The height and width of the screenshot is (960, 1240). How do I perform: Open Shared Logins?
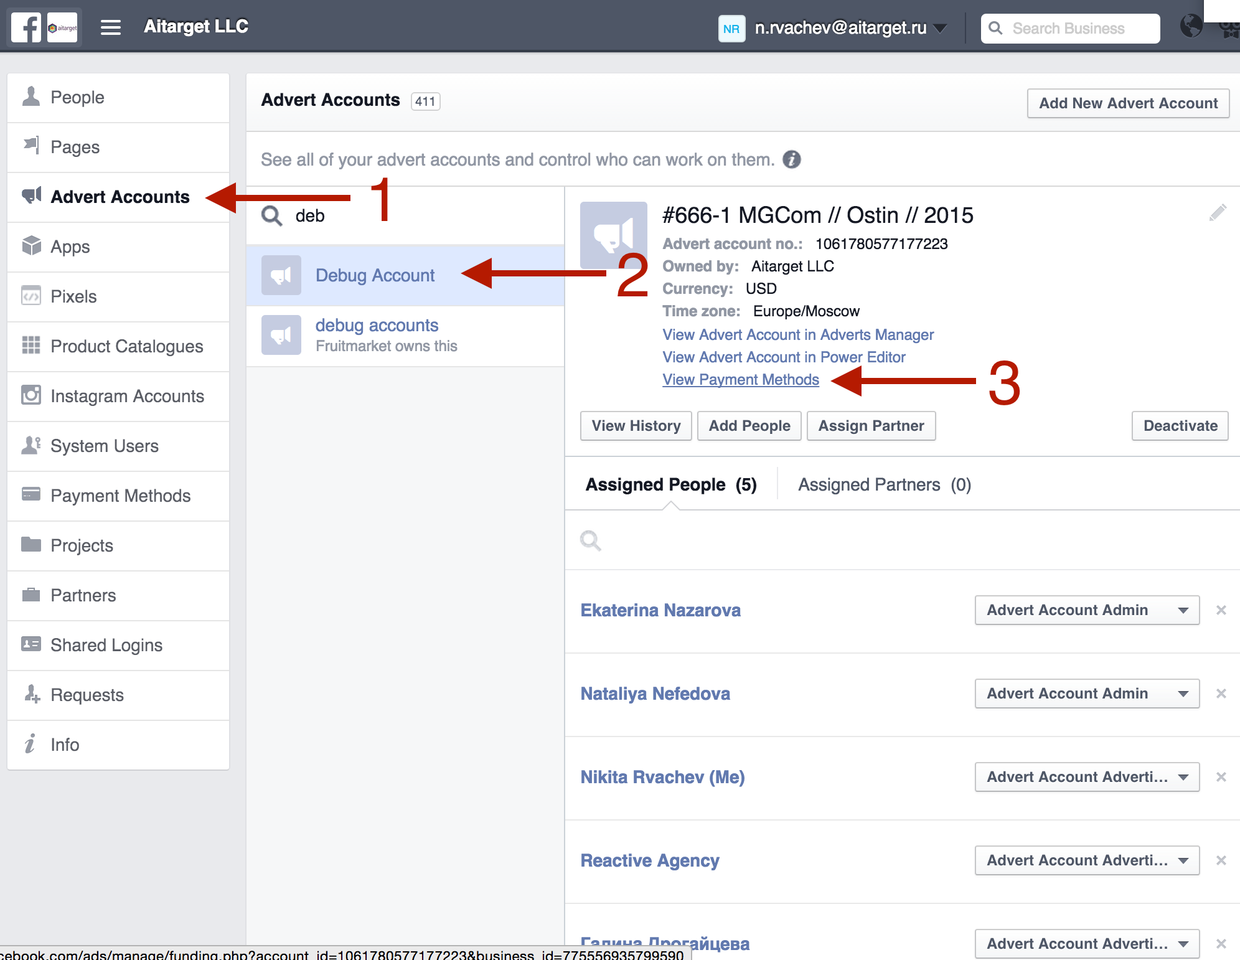[118, 646]
